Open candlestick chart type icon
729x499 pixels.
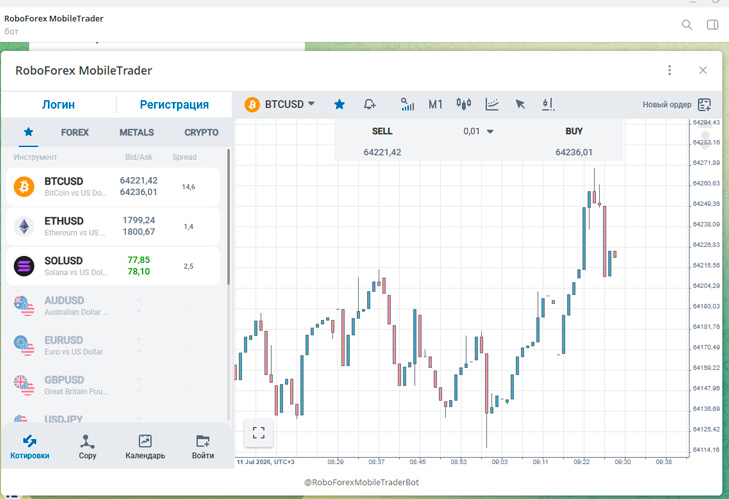(464, 104)
